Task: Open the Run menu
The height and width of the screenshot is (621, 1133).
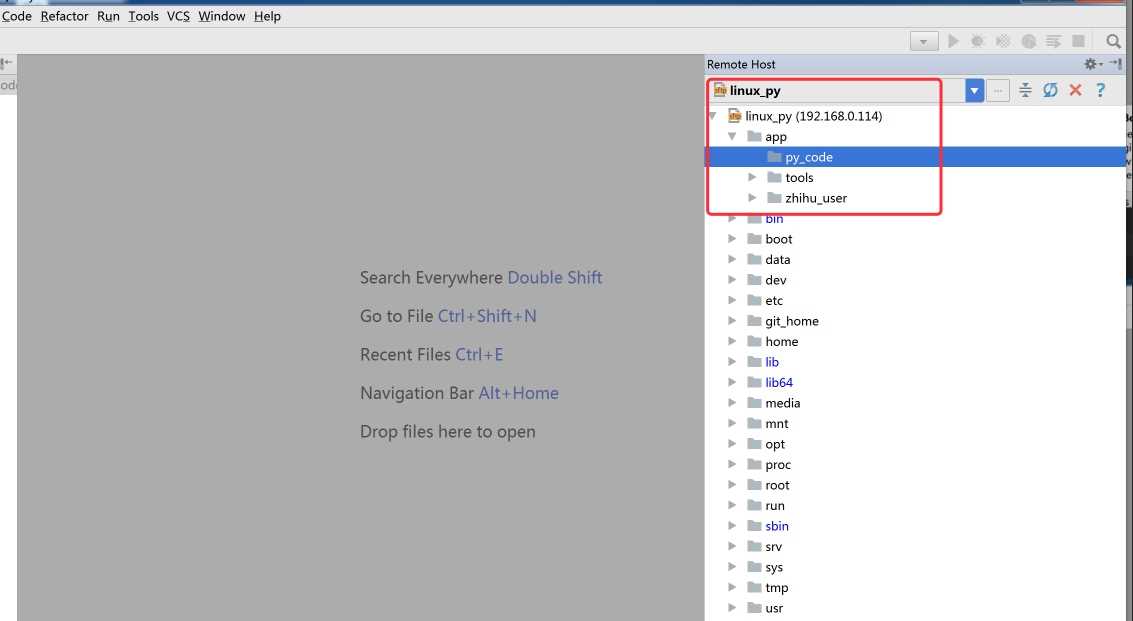Action: (x=108, y=16)
